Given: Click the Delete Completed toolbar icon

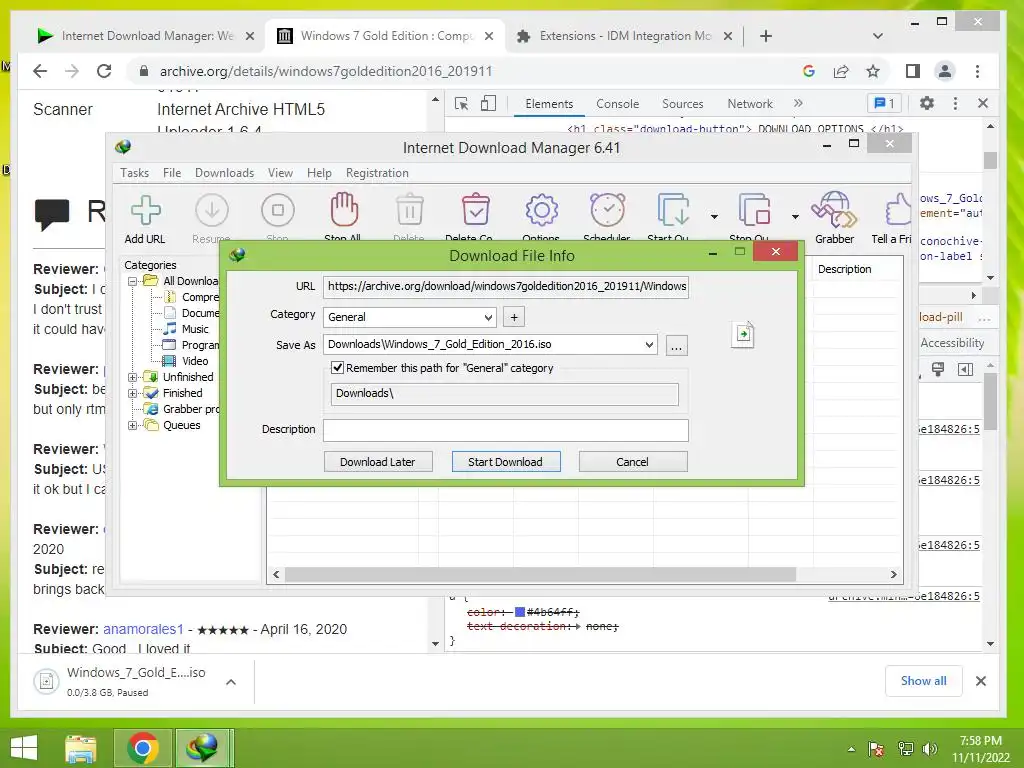Looking at the screenshot, I should [475, 210].
